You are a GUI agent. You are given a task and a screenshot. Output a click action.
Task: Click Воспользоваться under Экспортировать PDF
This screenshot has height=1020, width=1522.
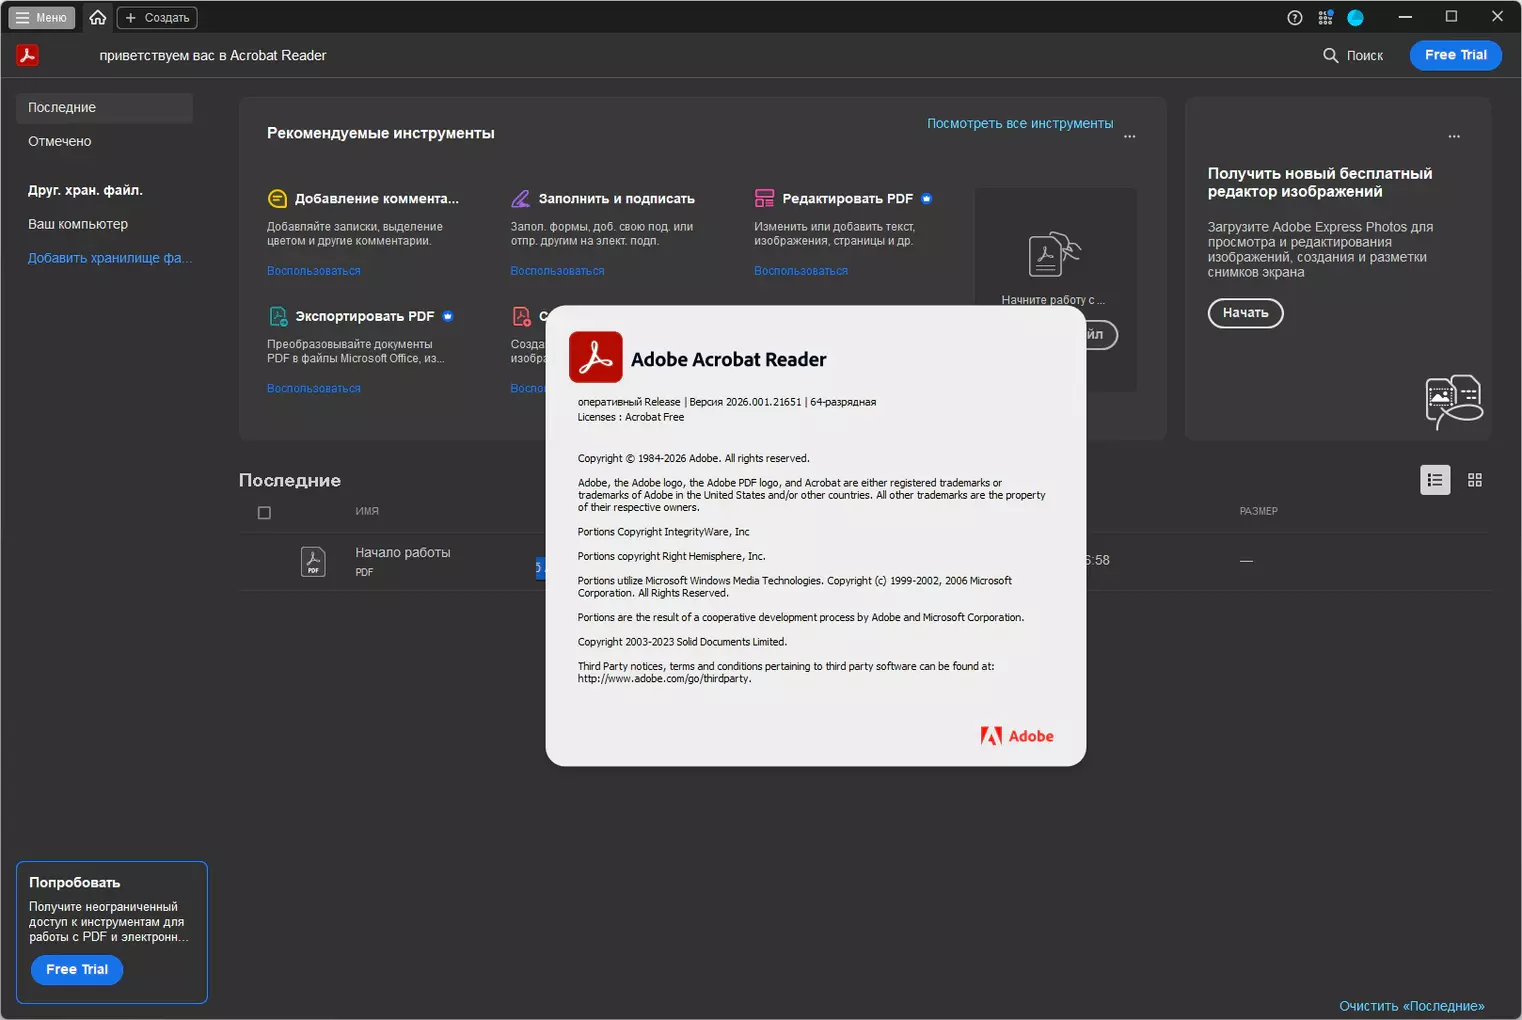point(314,388)
